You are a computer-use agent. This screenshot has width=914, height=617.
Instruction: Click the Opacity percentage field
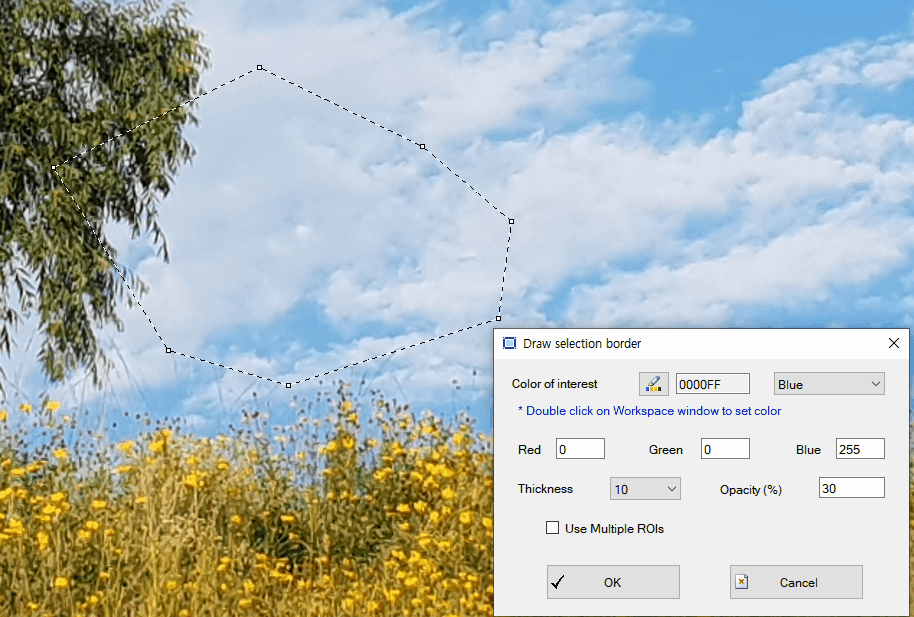coord(851,489)
